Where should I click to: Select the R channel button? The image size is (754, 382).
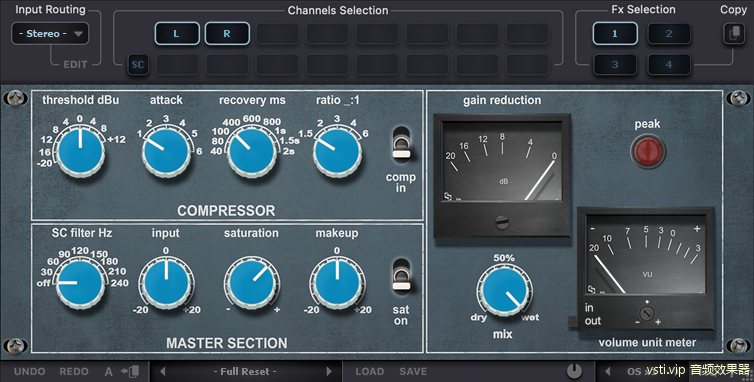(227, 34)
